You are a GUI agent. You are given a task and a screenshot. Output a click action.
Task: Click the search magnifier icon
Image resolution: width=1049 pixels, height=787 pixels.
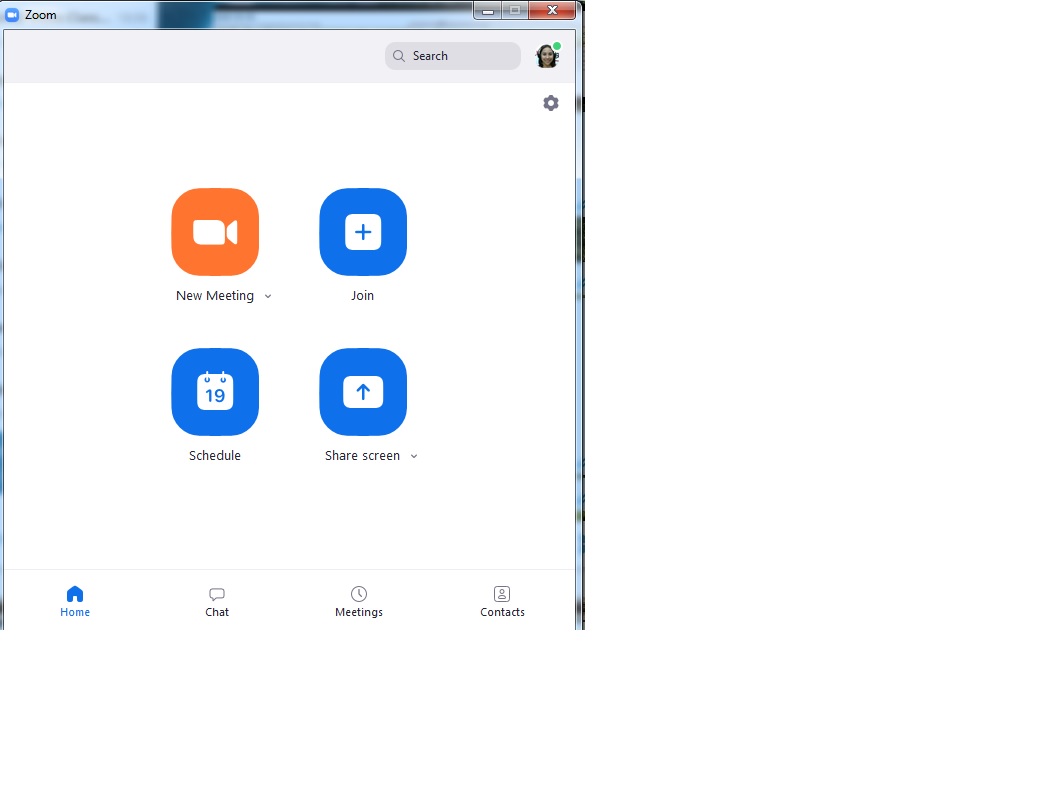pos(399,56)
